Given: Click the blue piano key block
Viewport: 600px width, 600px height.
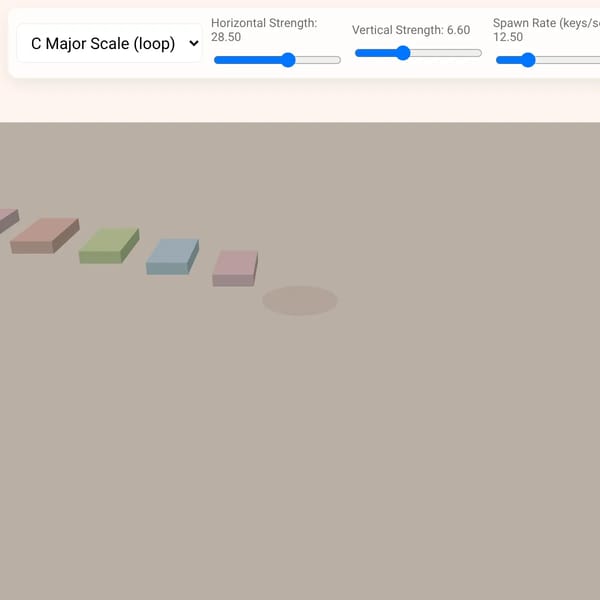Looking at the screenshot, I should pos(173,256).
